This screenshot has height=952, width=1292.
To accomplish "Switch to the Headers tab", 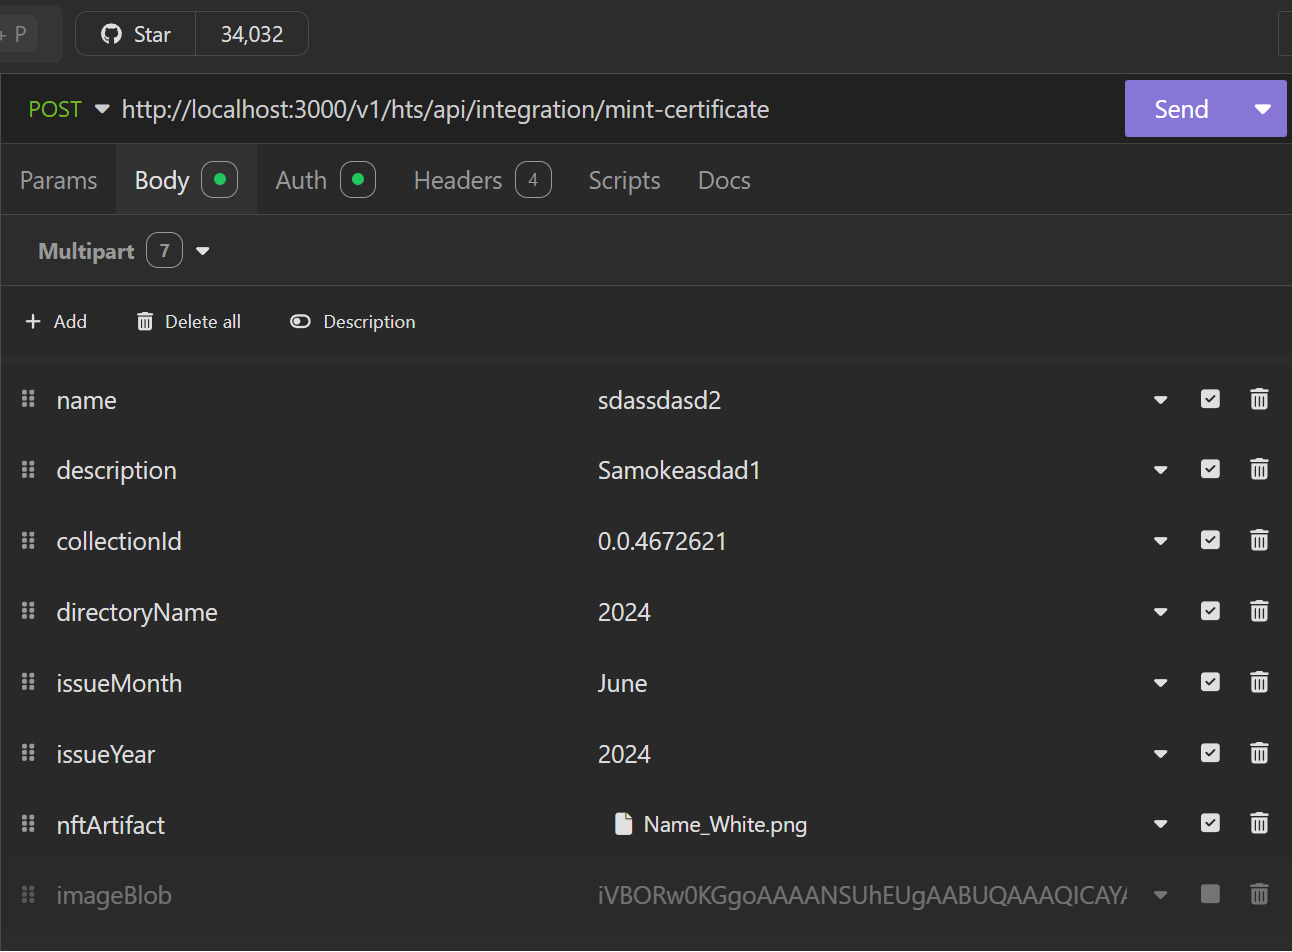I will [458, 180].
